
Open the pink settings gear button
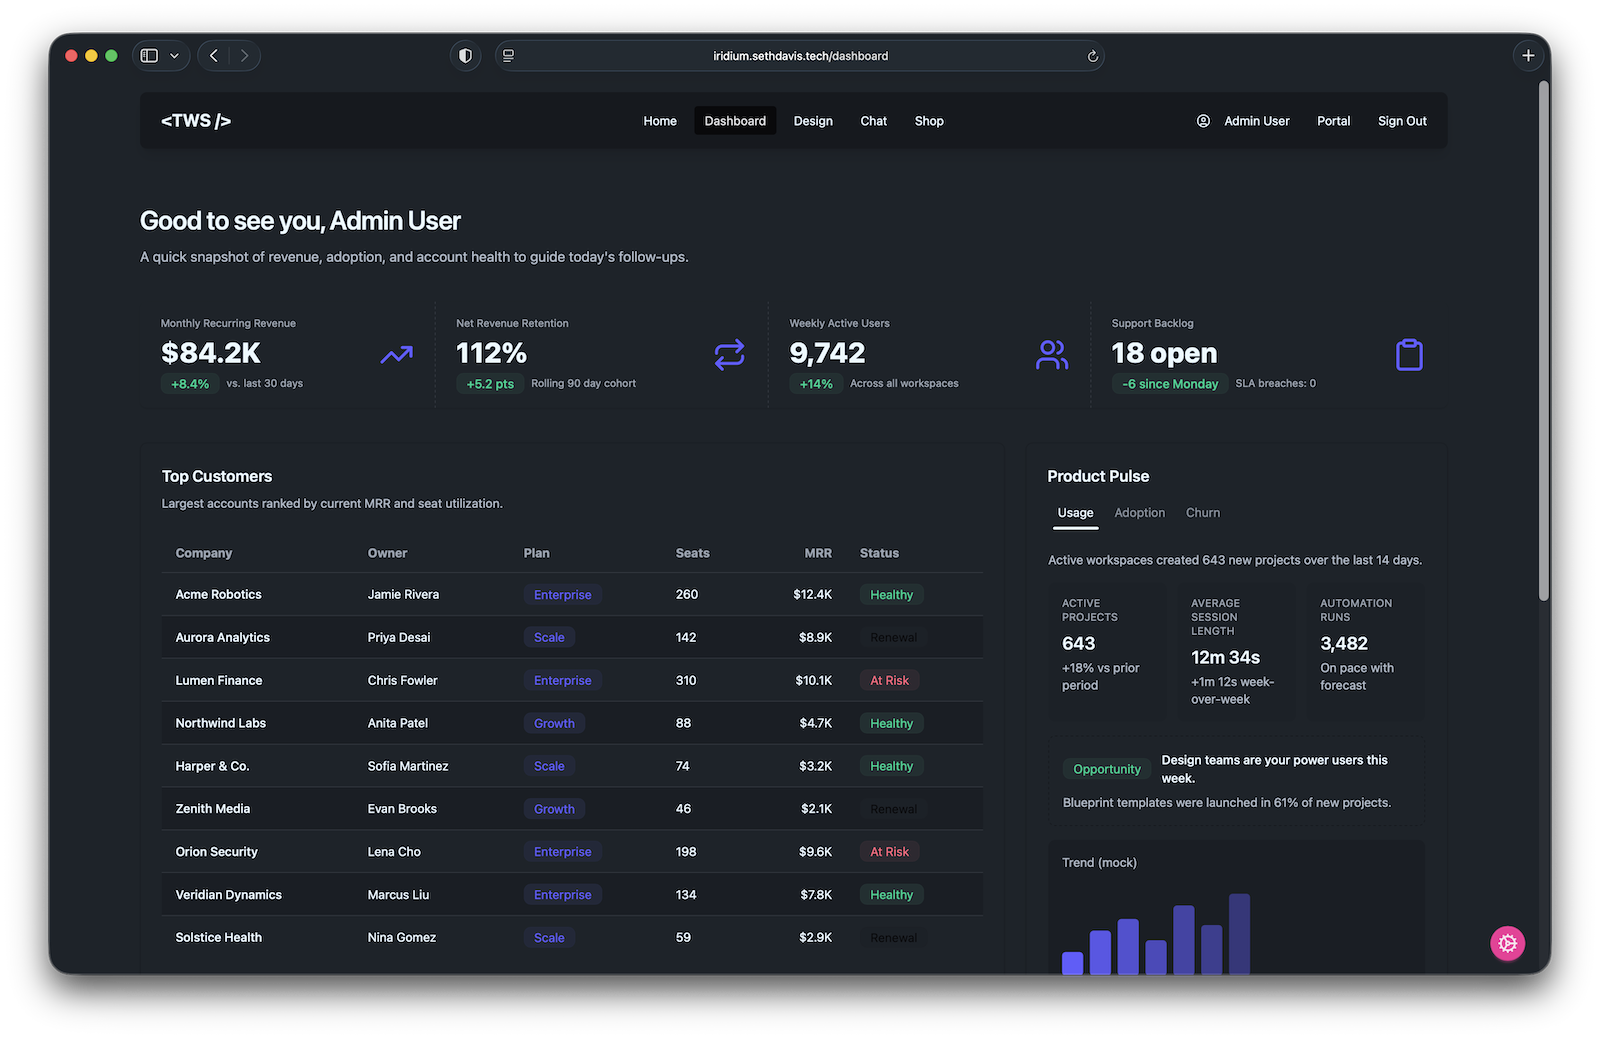tap(1507, 943)
